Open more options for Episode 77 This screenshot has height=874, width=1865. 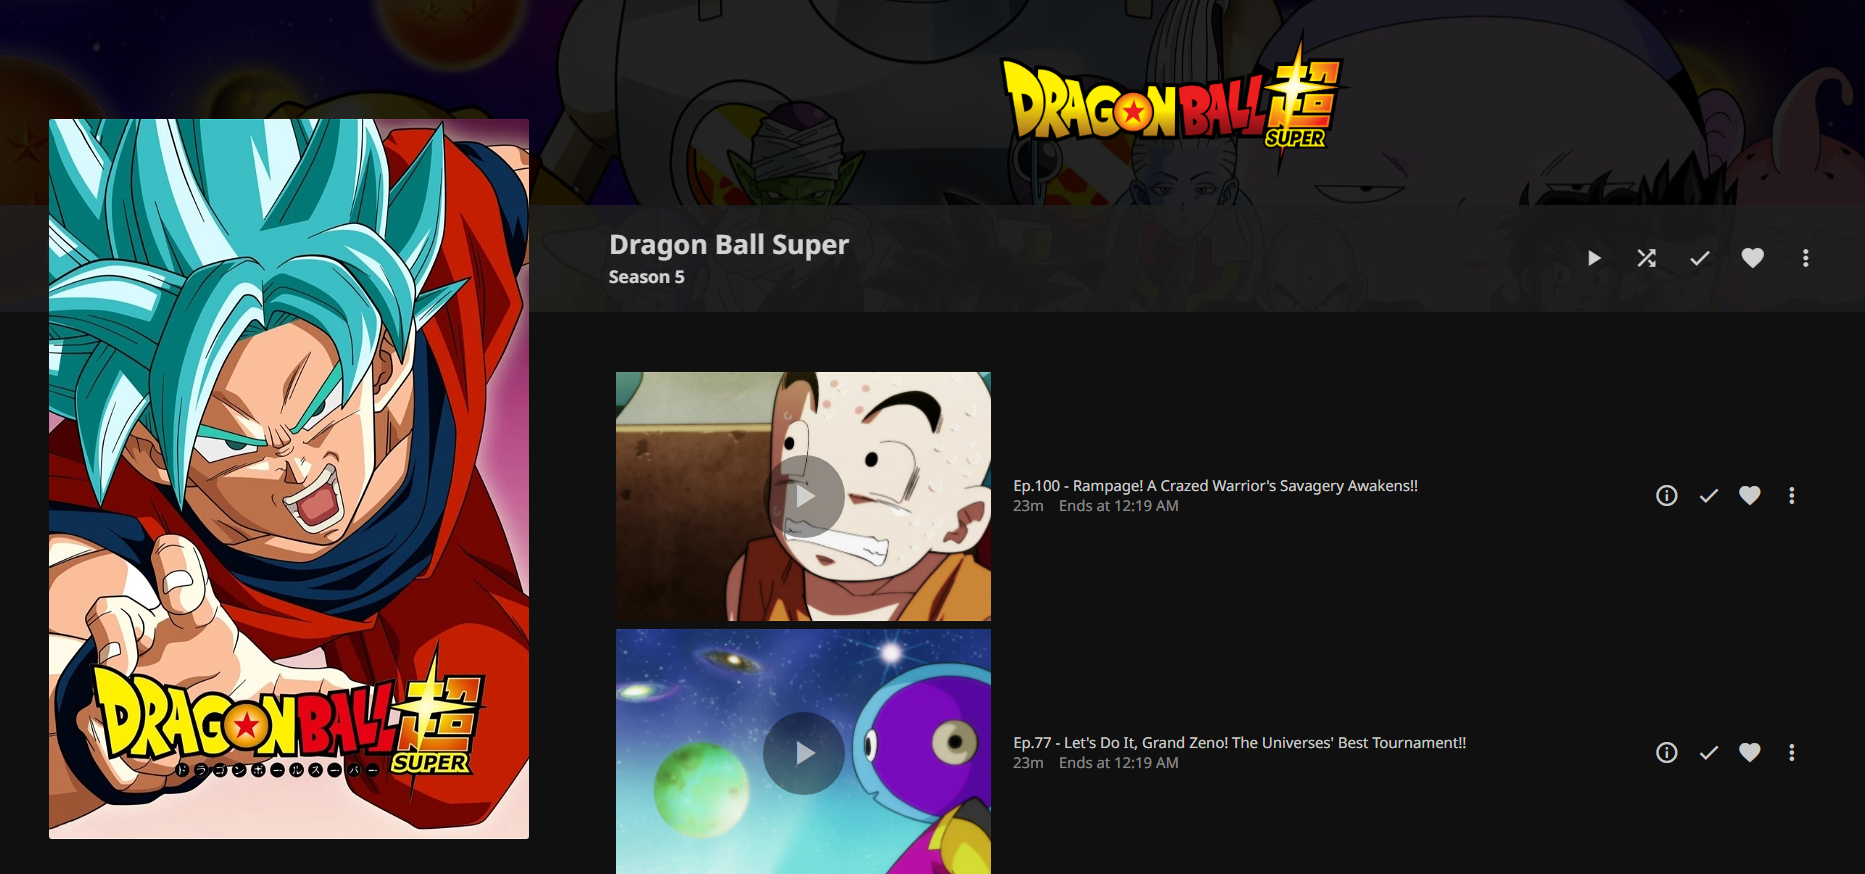pos(1791,752)
